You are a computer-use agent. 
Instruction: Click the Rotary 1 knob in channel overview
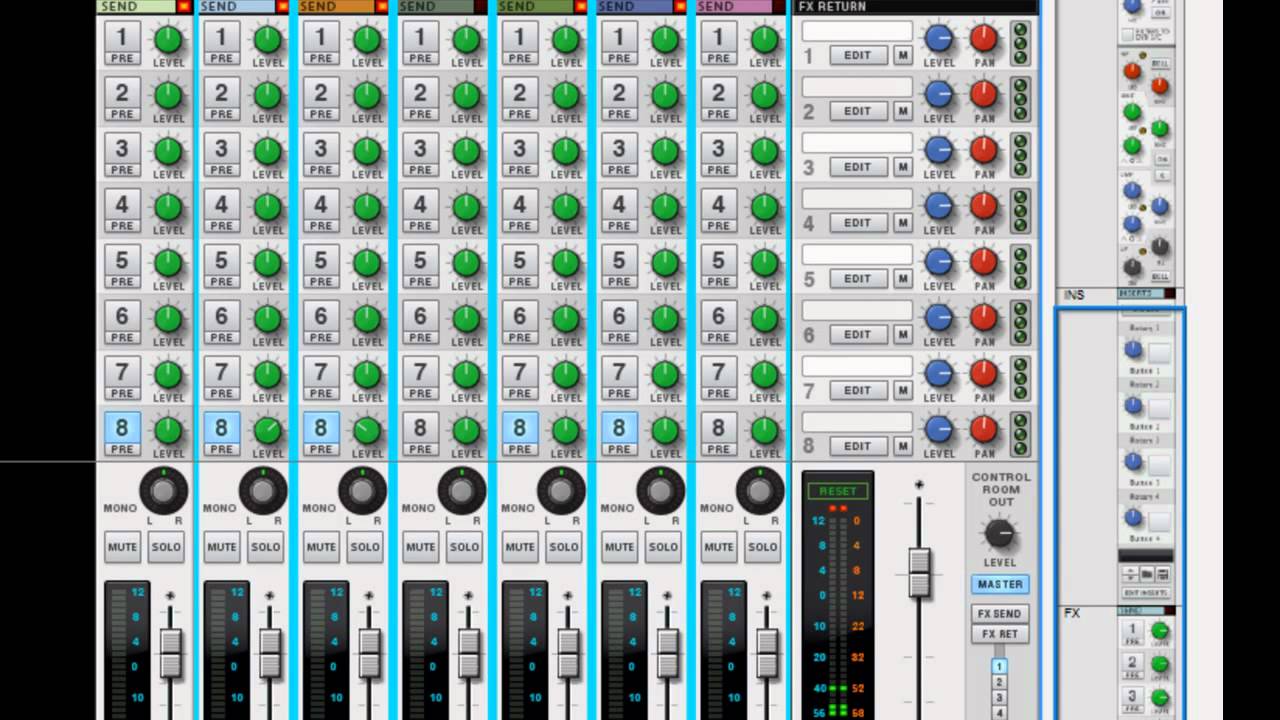[1133, 349]
